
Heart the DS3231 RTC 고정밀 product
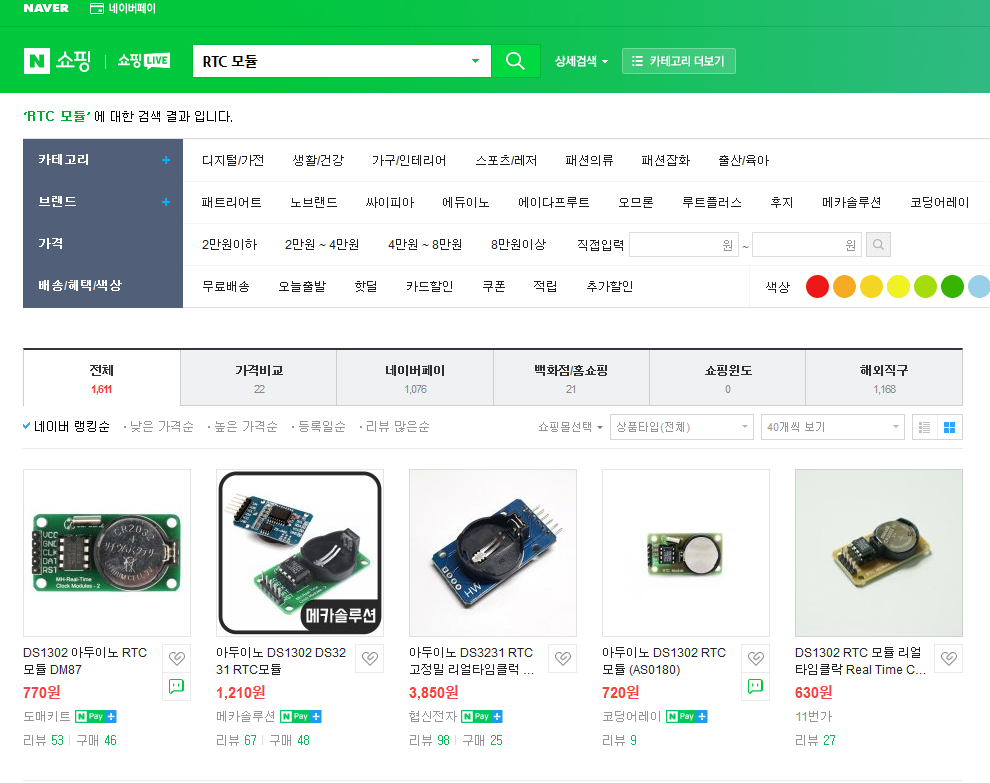[563, 659]
